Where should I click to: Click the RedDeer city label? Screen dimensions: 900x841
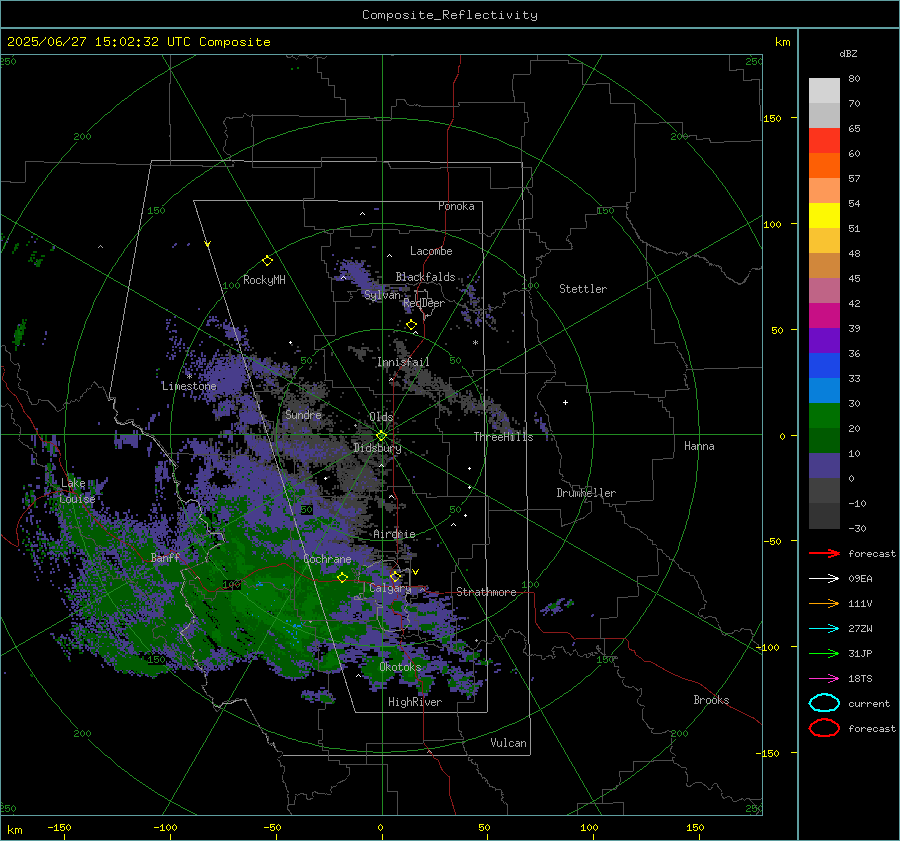click(424, 303)
